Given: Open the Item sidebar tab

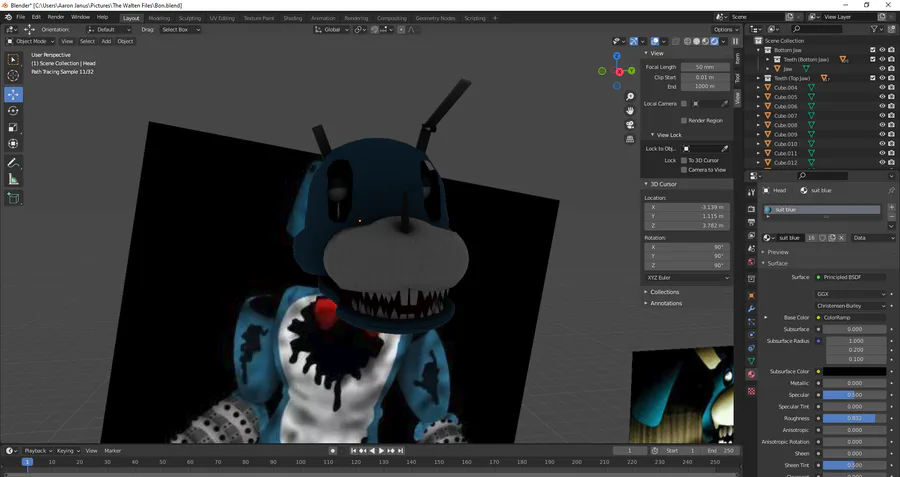Looking at the screenshot, I should pyautogui.click(x=738, y=59).
